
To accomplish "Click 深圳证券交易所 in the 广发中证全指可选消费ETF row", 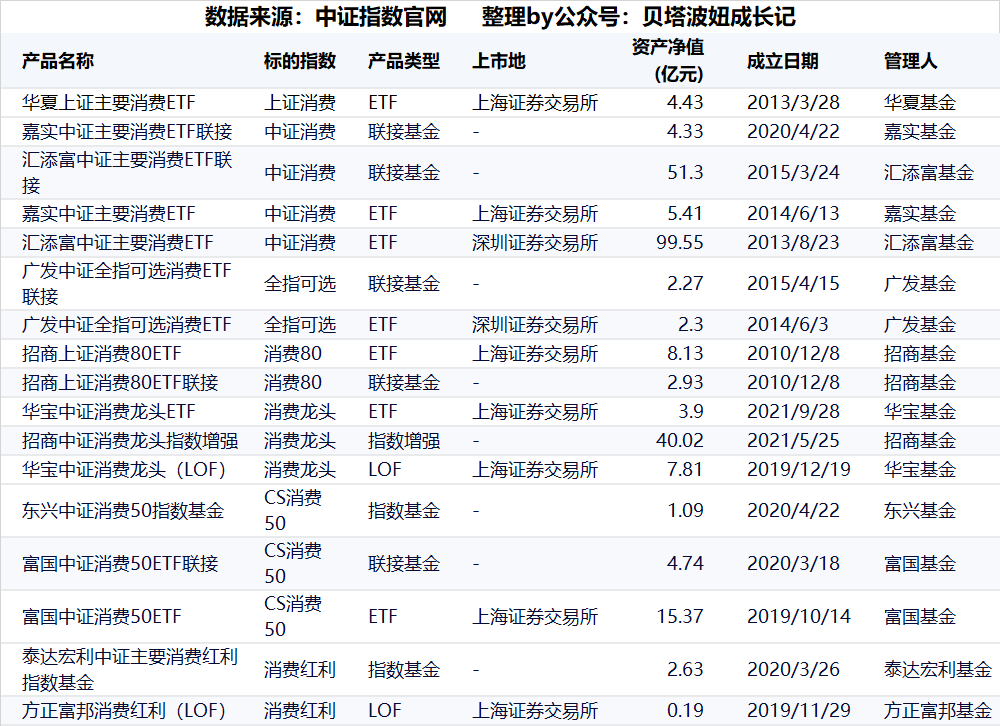I will 535,324.
